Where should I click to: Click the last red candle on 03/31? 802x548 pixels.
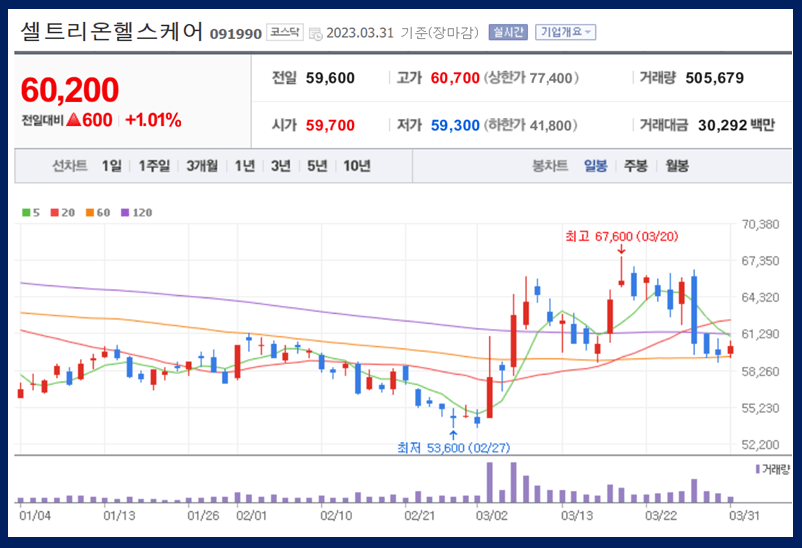(730, 349)
